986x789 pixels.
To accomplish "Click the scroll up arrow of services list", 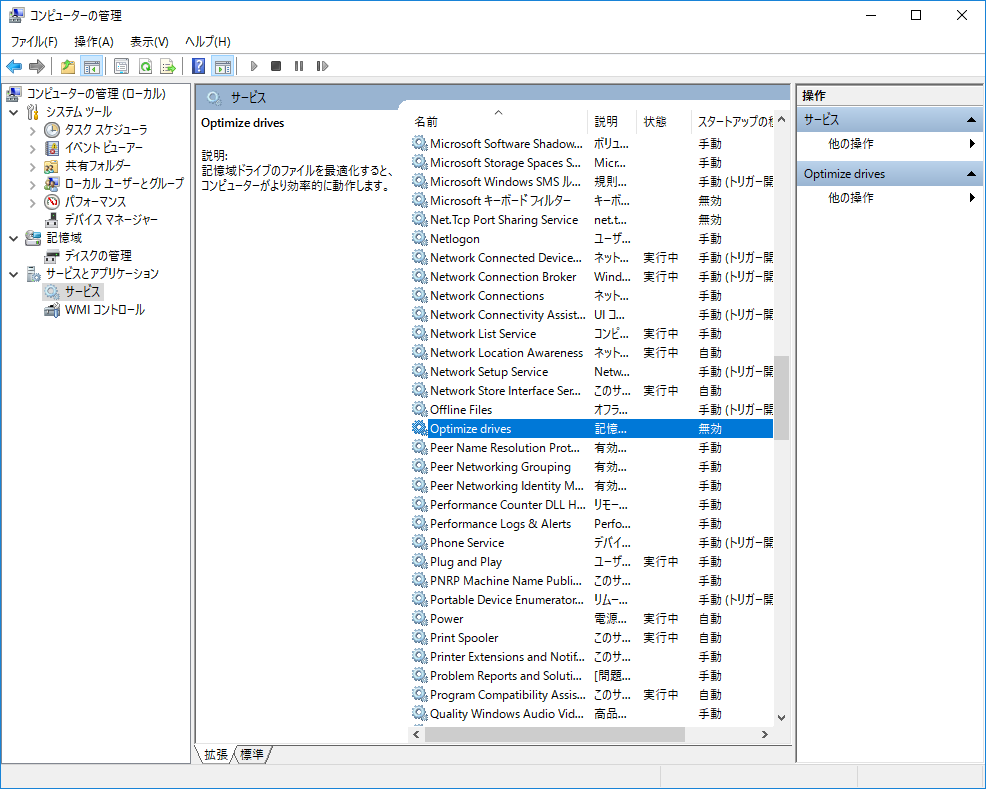I will tap(782, 119).
